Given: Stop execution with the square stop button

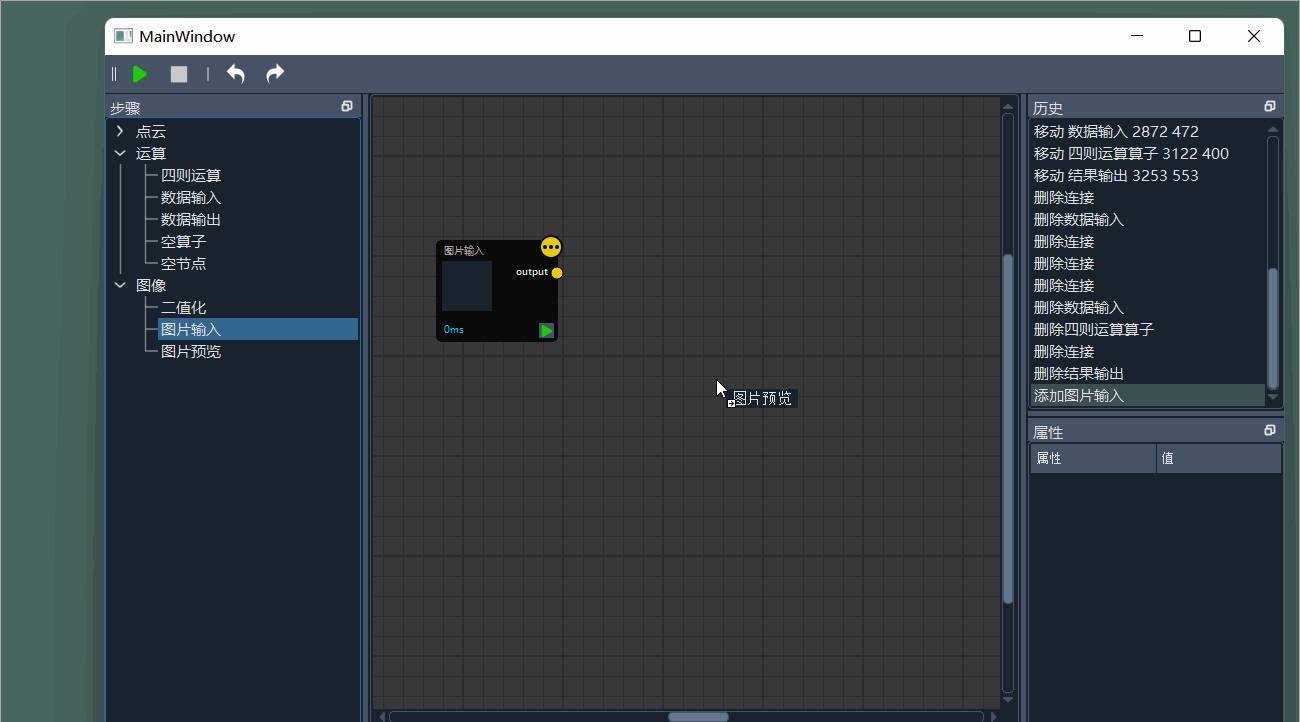Looking at the screenshot, I should [179, 74].
